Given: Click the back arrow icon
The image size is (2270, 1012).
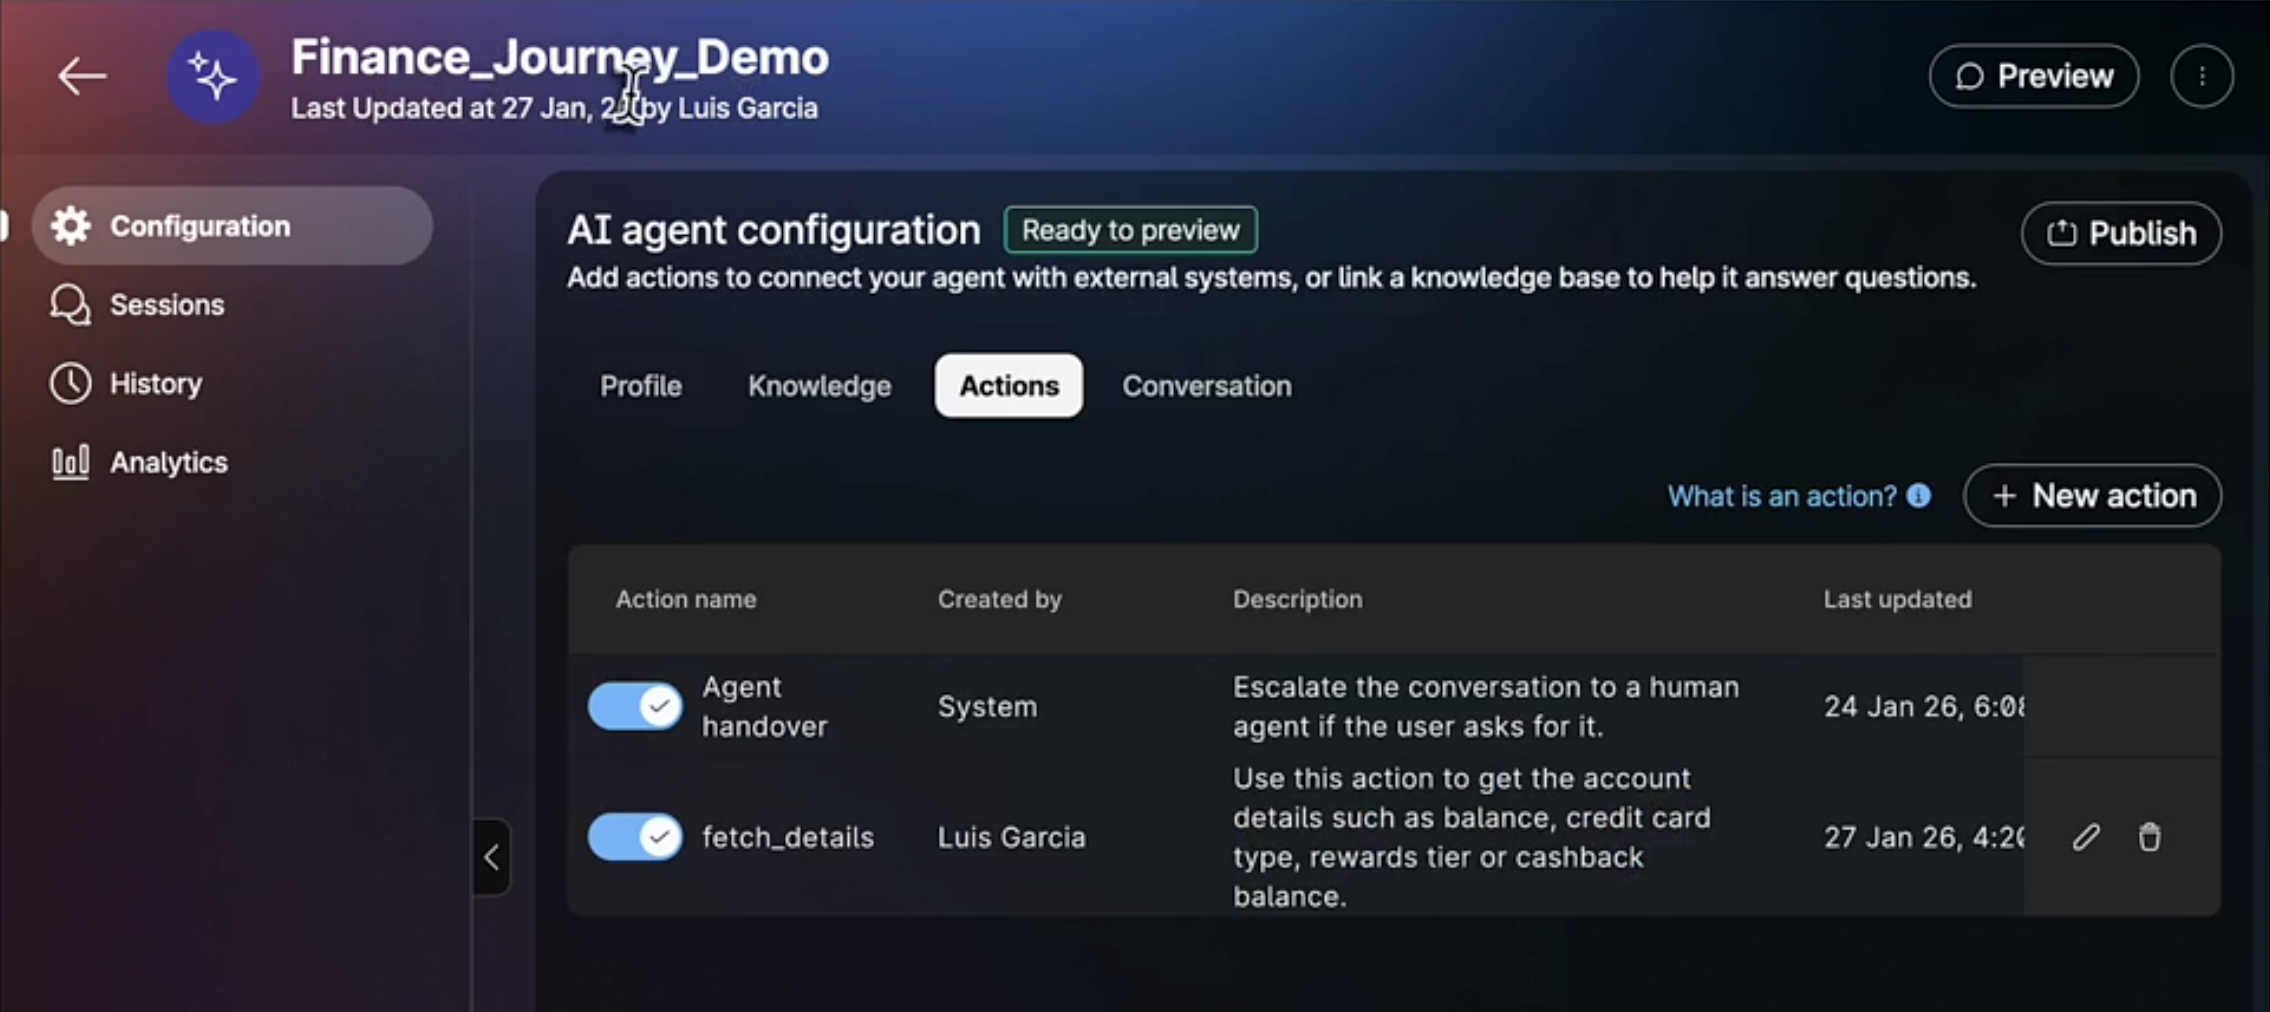Looking at the screenshot, I should tap(81, 76).
